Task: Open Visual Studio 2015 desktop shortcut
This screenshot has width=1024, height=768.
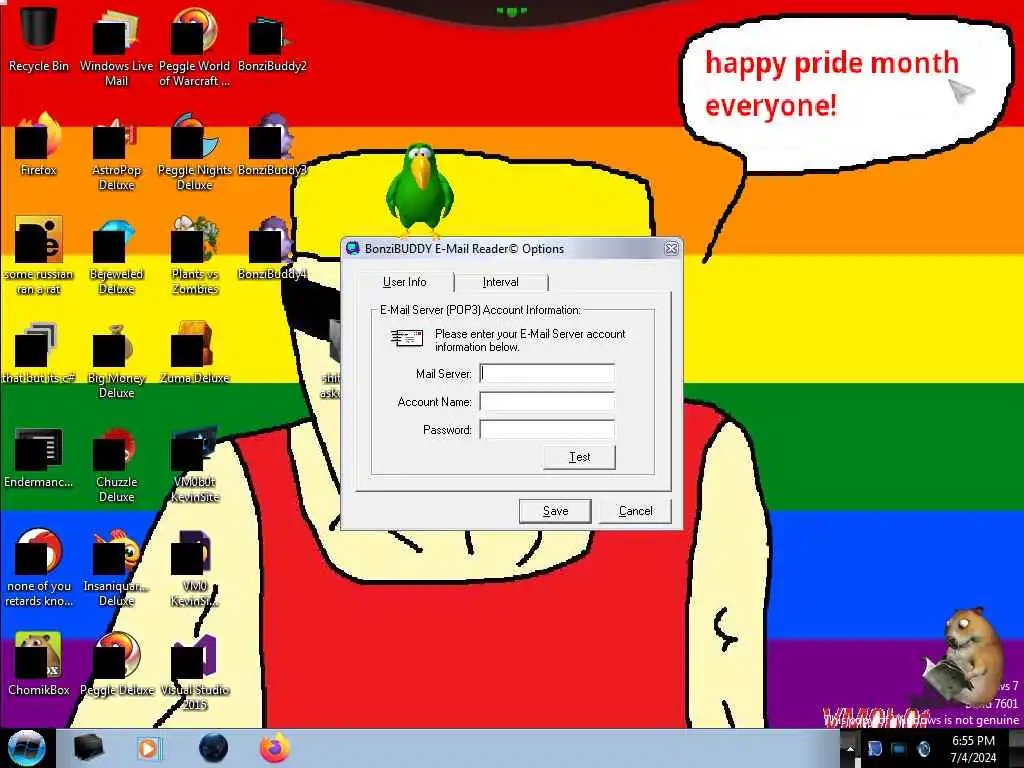Action: click(x=194, y=671)
